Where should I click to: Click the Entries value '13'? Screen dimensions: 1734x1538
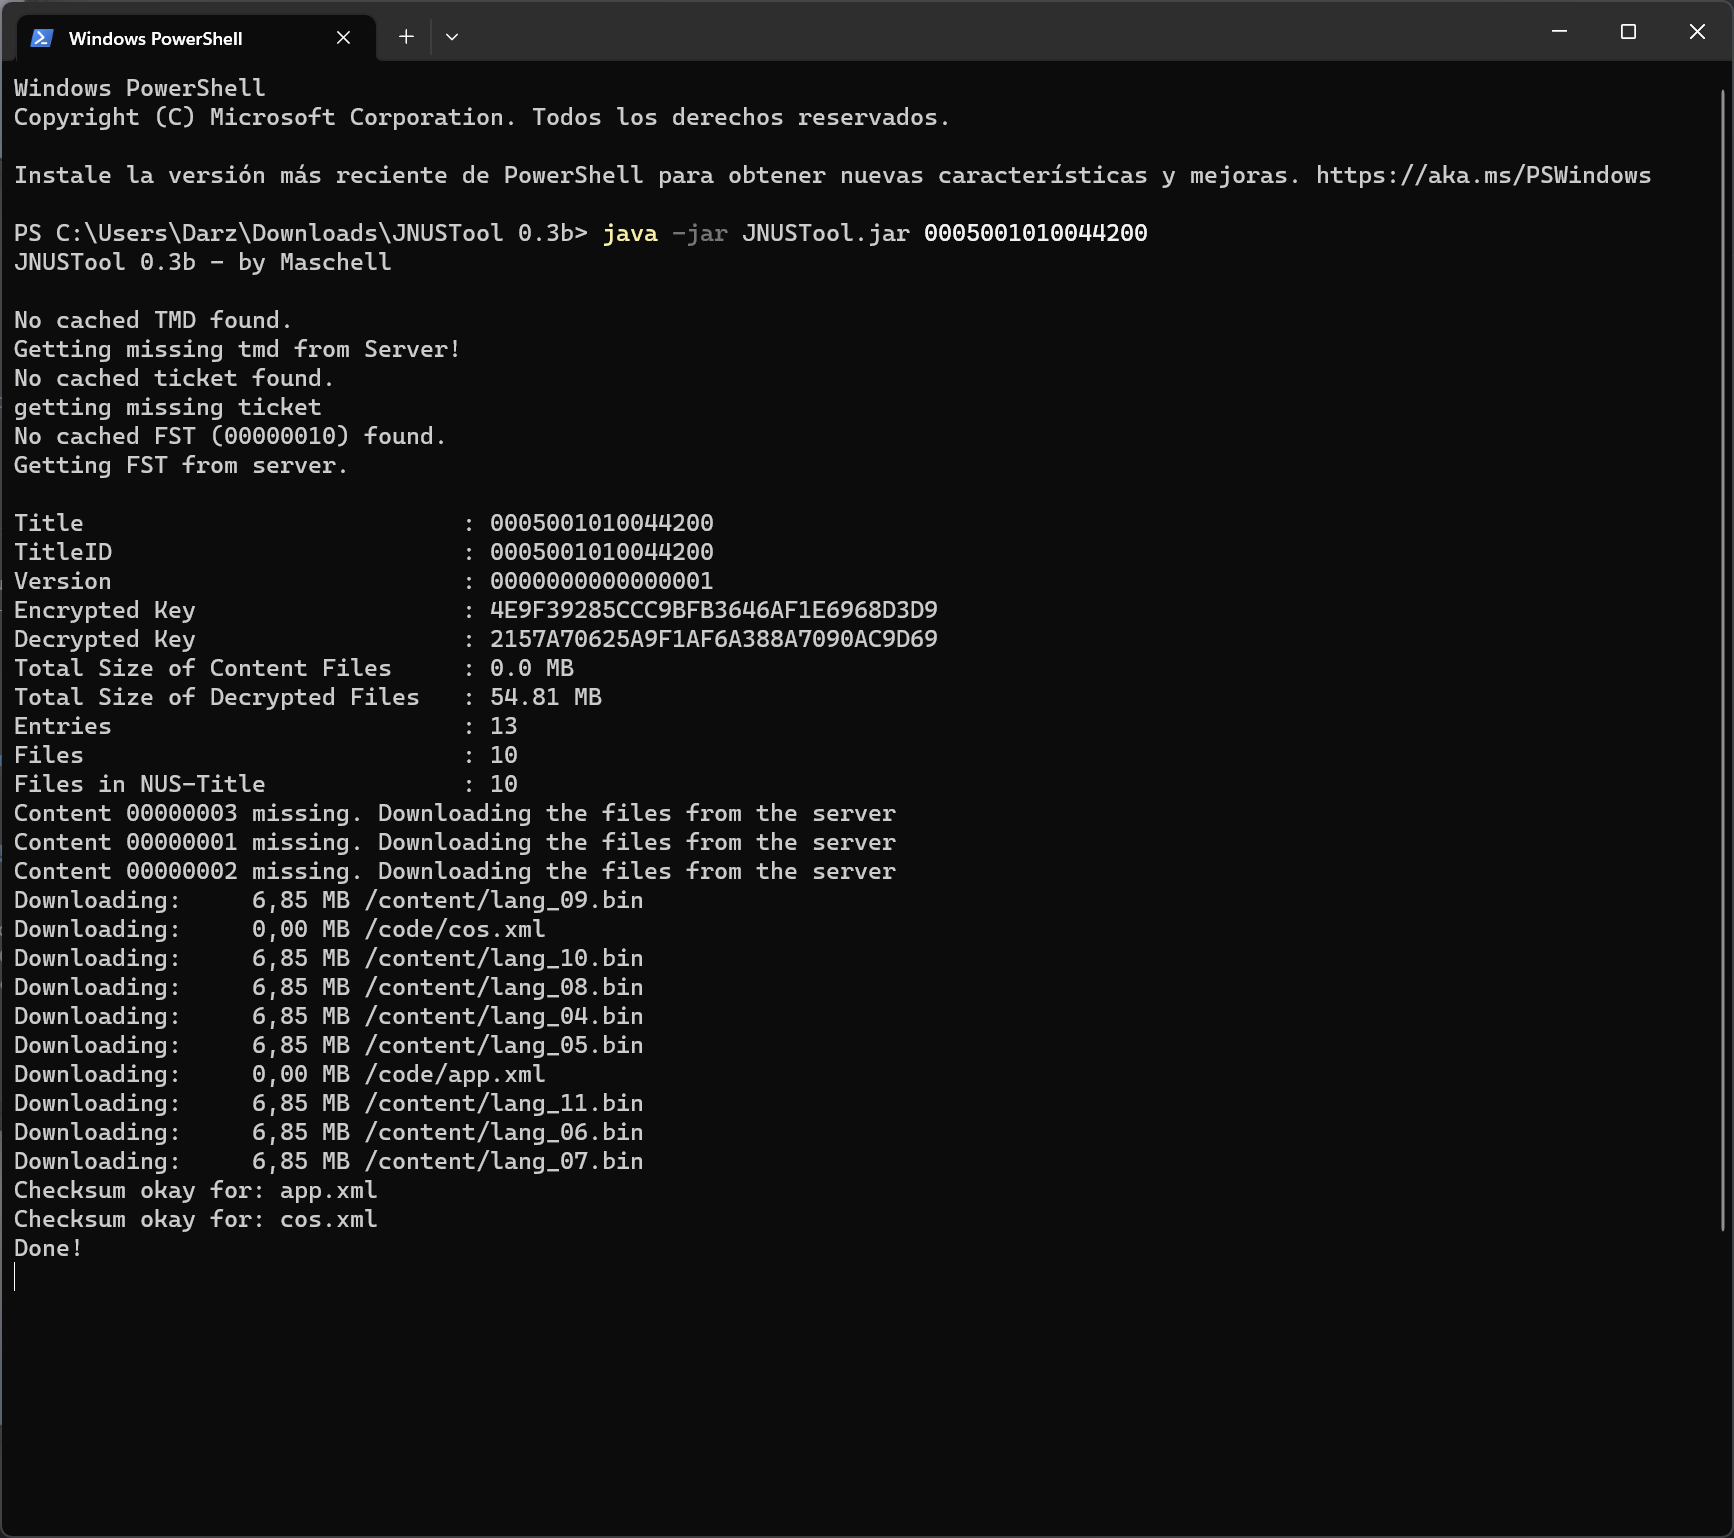(x=504, y=726)
